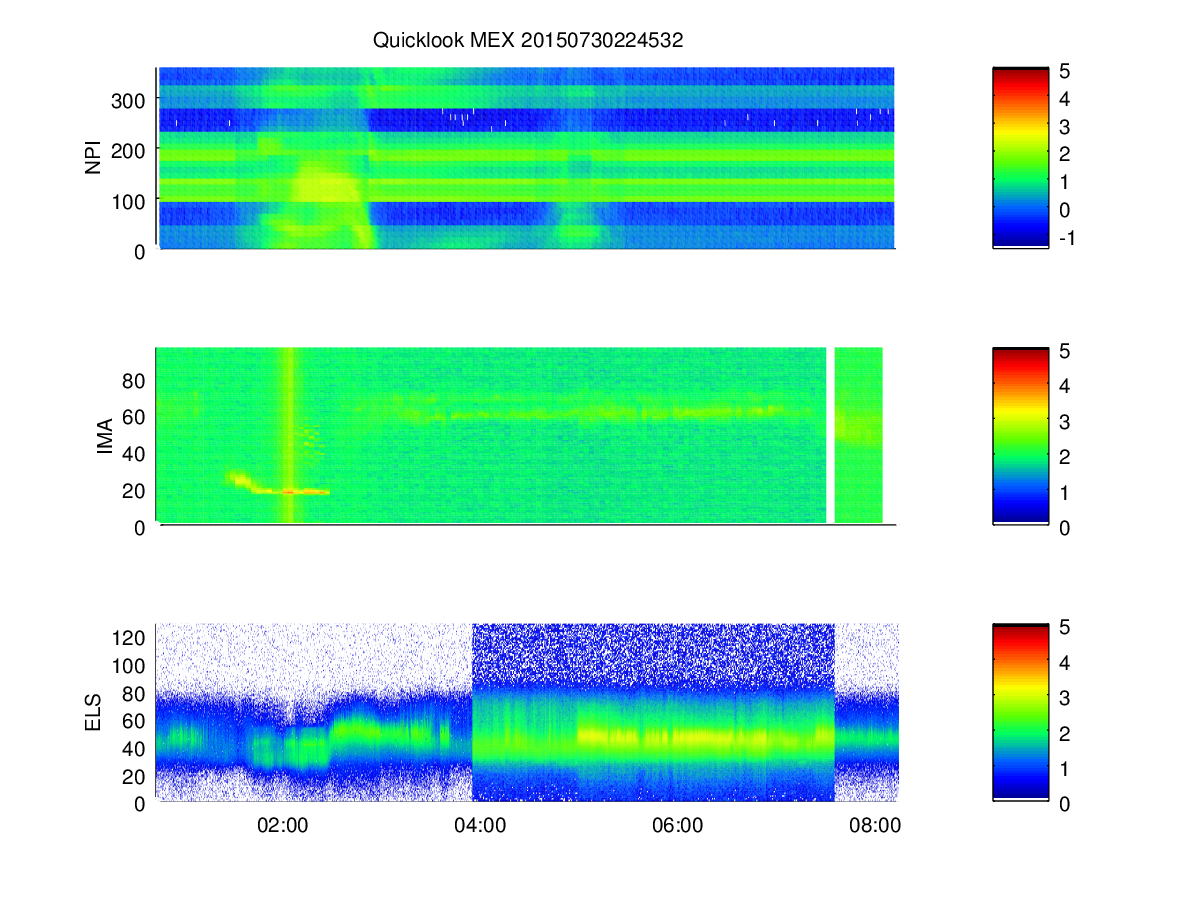
Task: Click the "0" tick label on ELS axis
Action: (142, 803)
